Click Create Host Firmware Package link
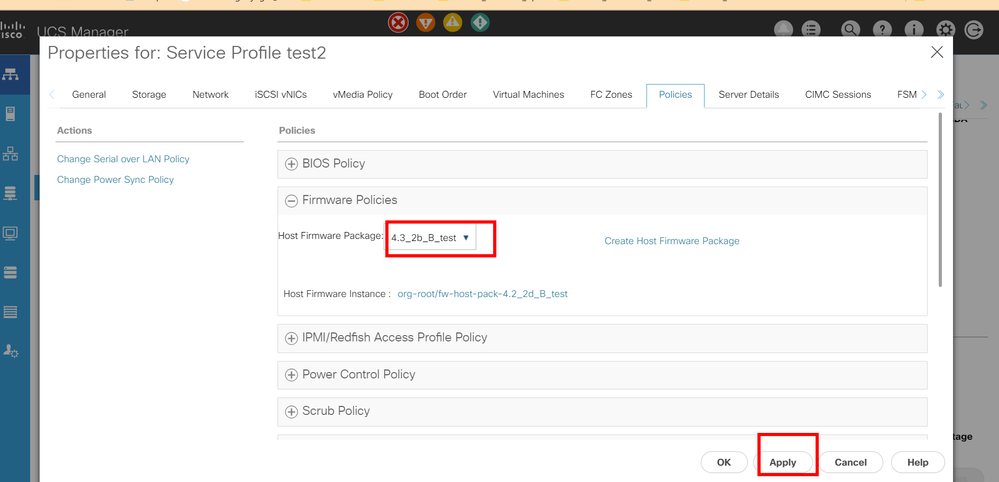Screen dimensions: 999x482 click(672, 241)
